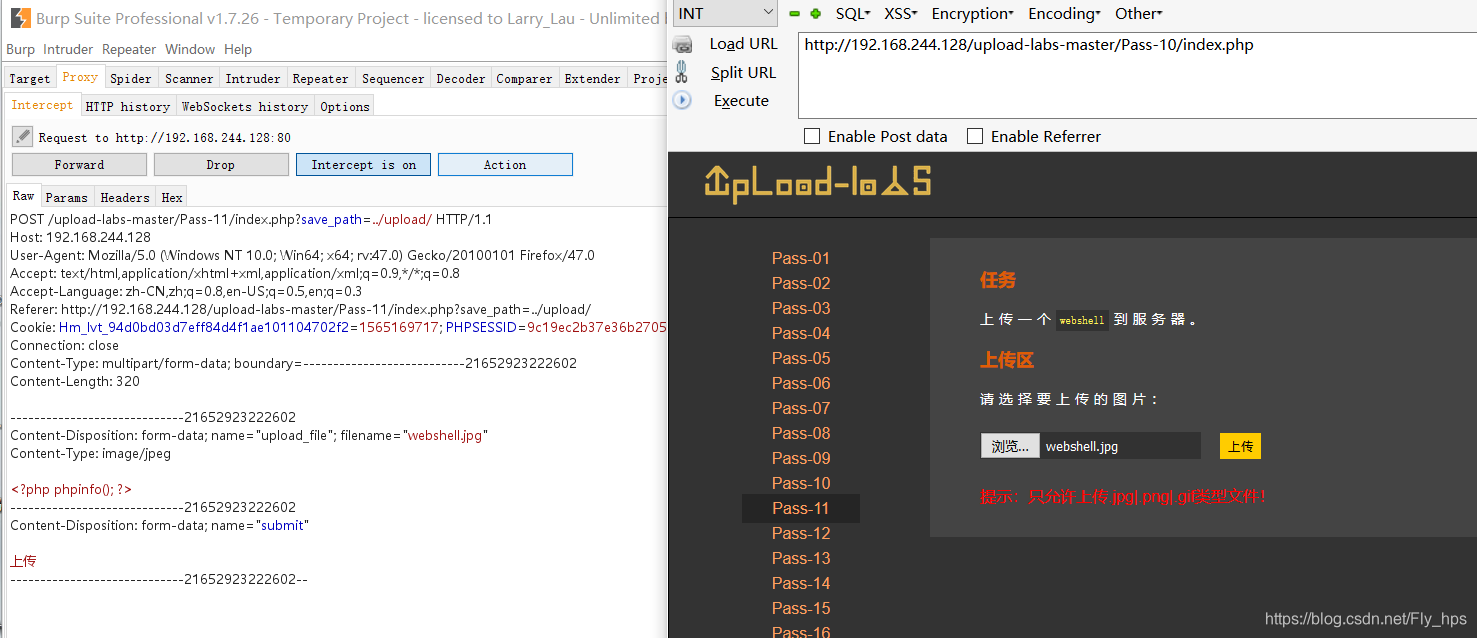The width and height of the screenshot is (1477, 638).
Task: Click the Split URL scissors icon
Action: point(682,72)
